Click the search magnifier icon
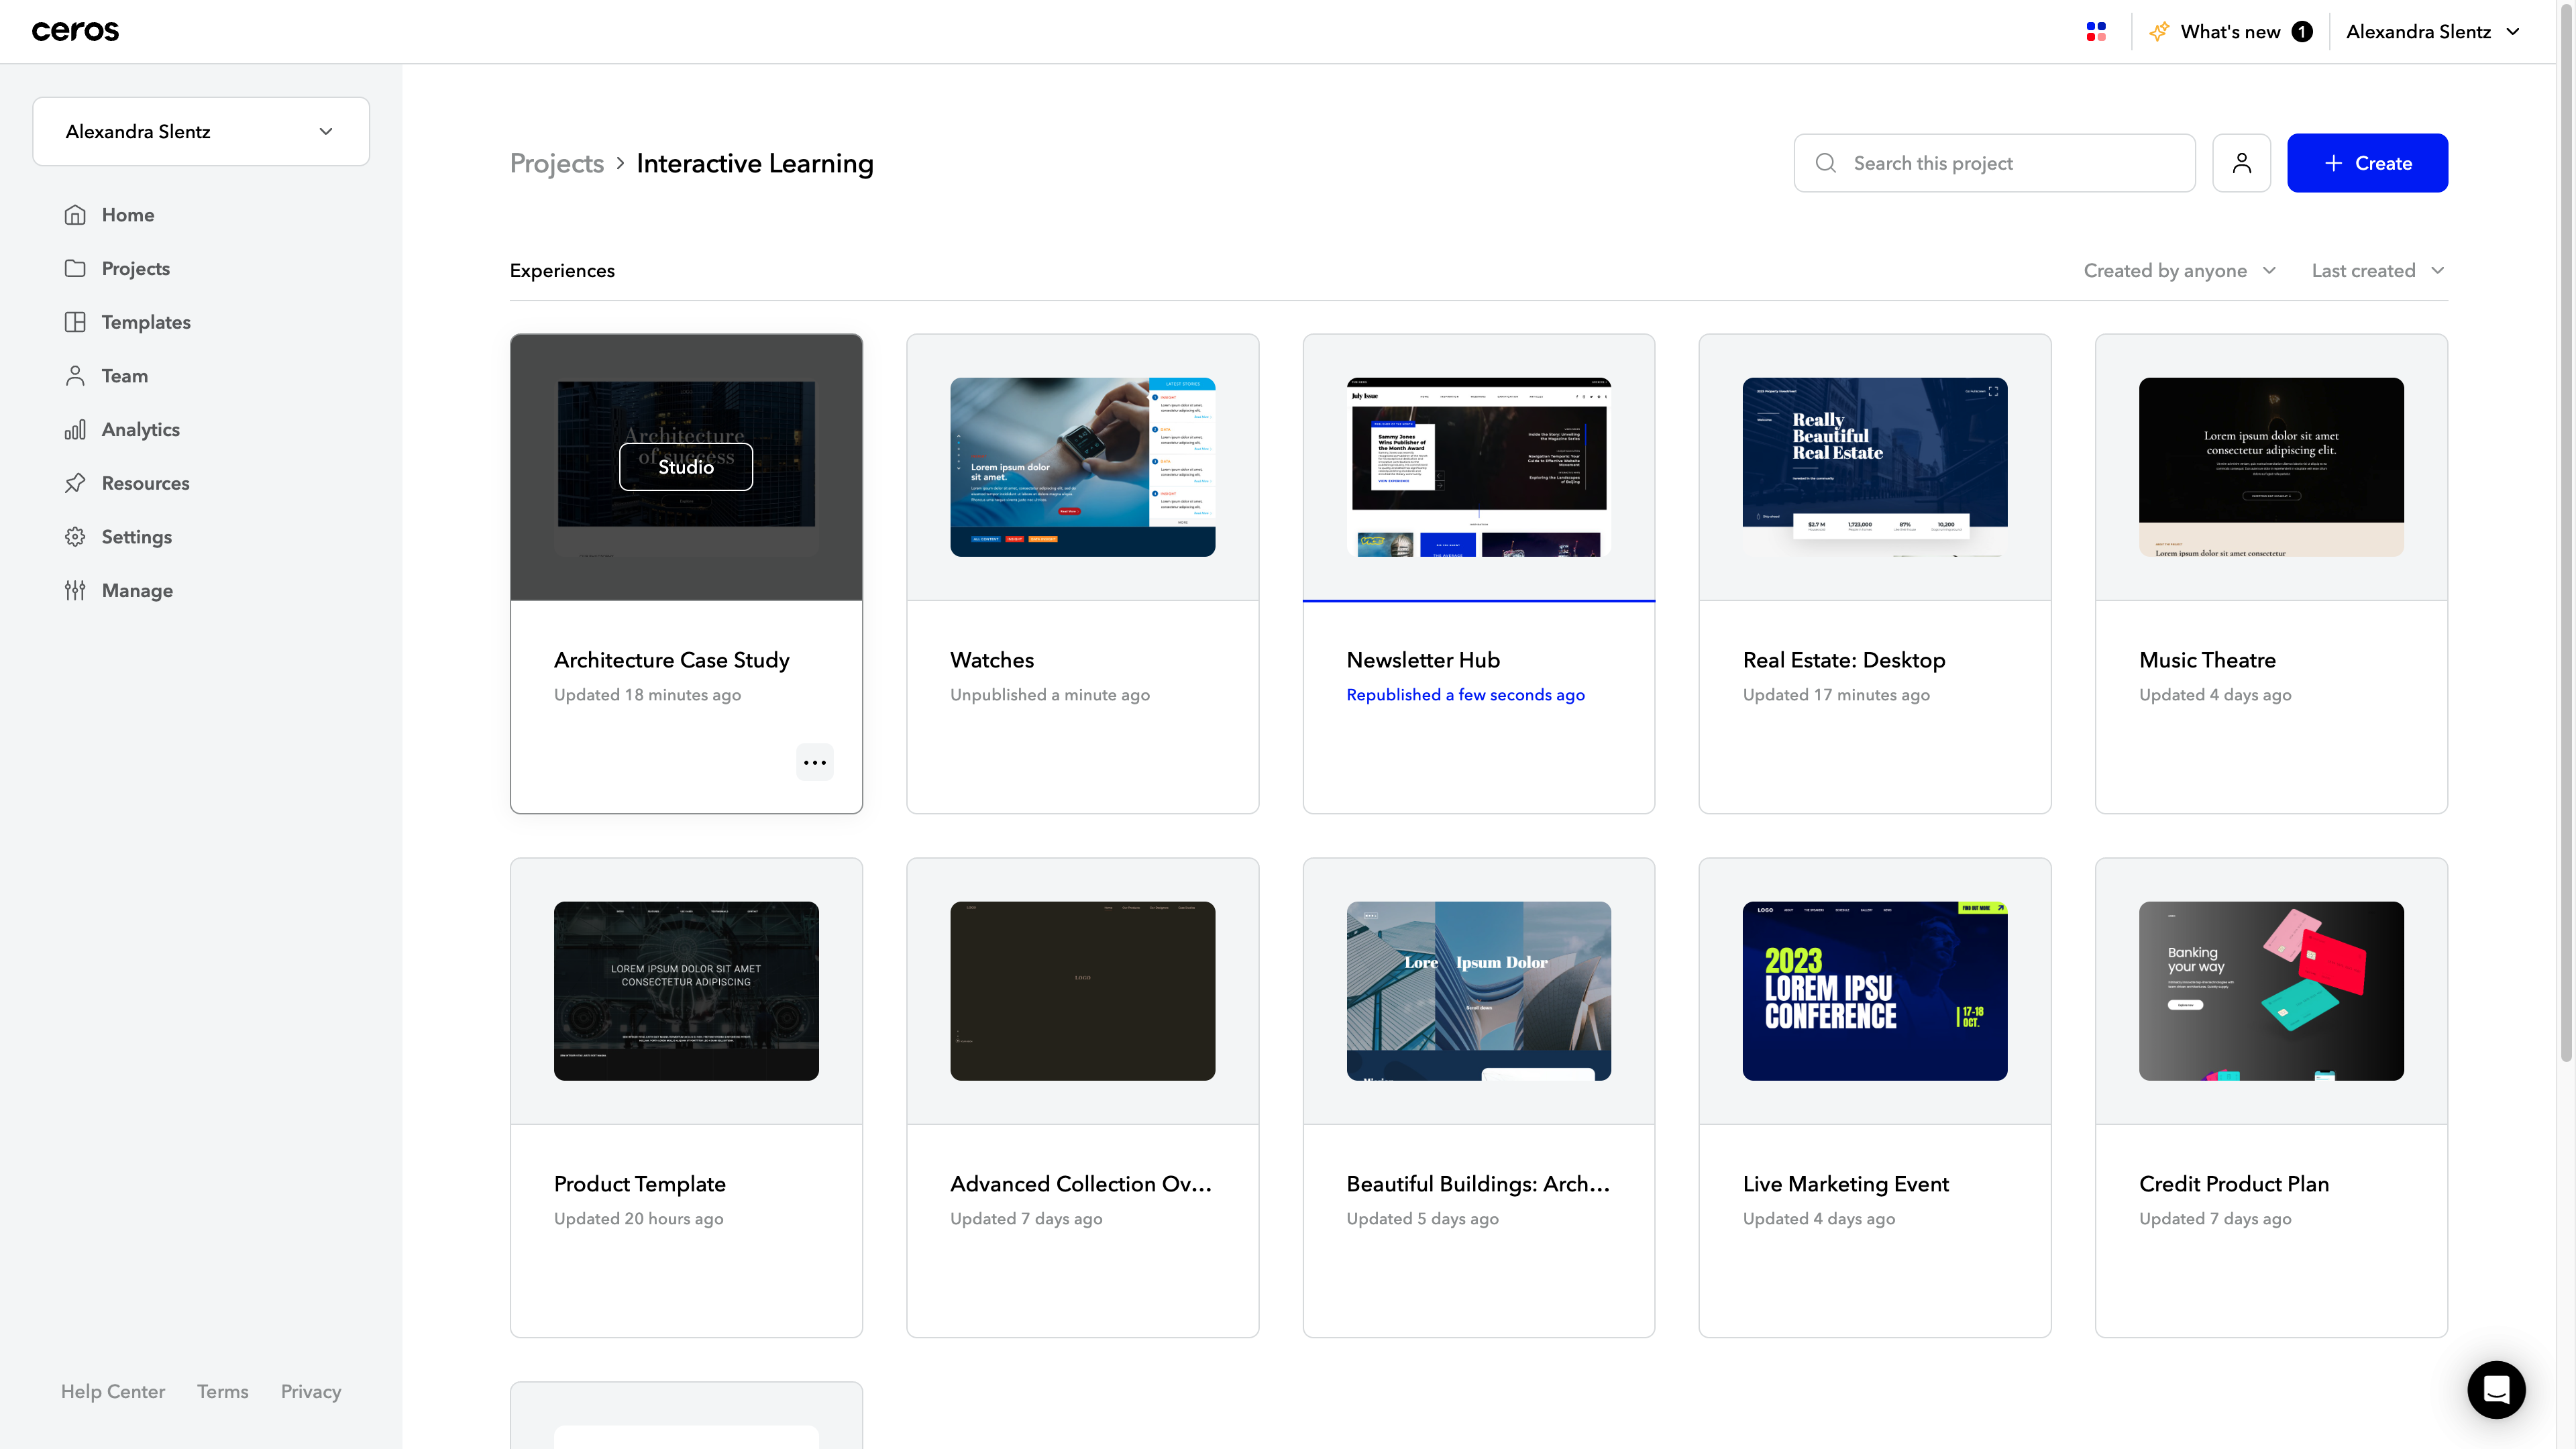The image size is (2576, 1449). (1826, 163)
